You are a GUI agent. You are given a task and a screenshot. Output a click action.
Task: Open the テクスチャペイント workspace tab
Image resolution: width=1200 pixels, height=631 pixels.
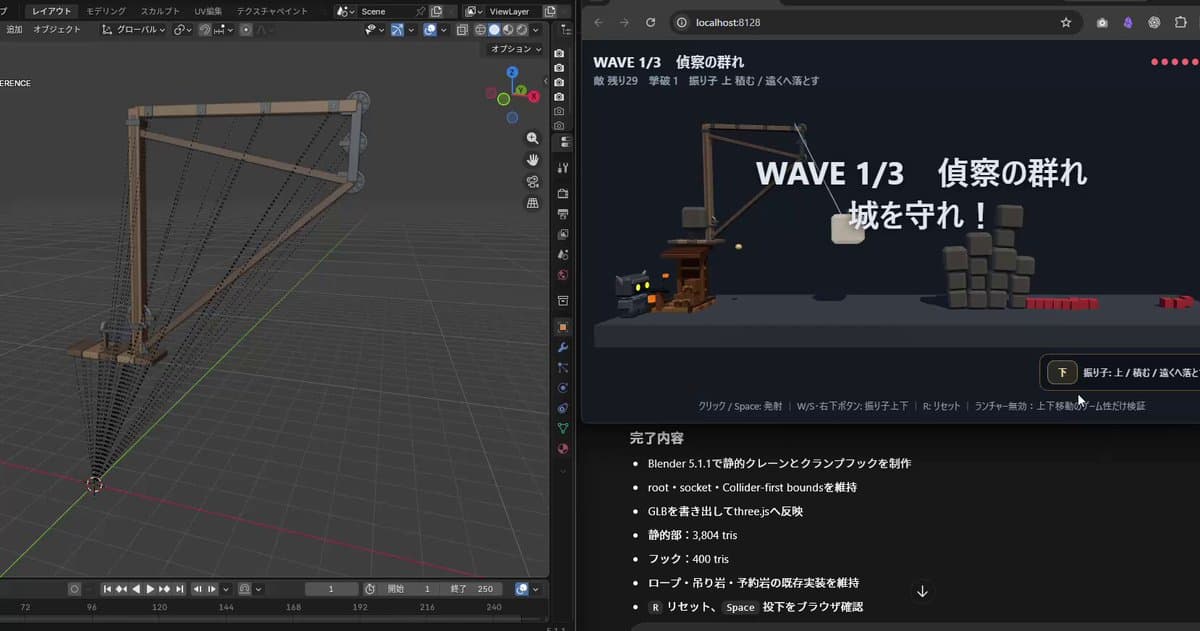point(272,11)
